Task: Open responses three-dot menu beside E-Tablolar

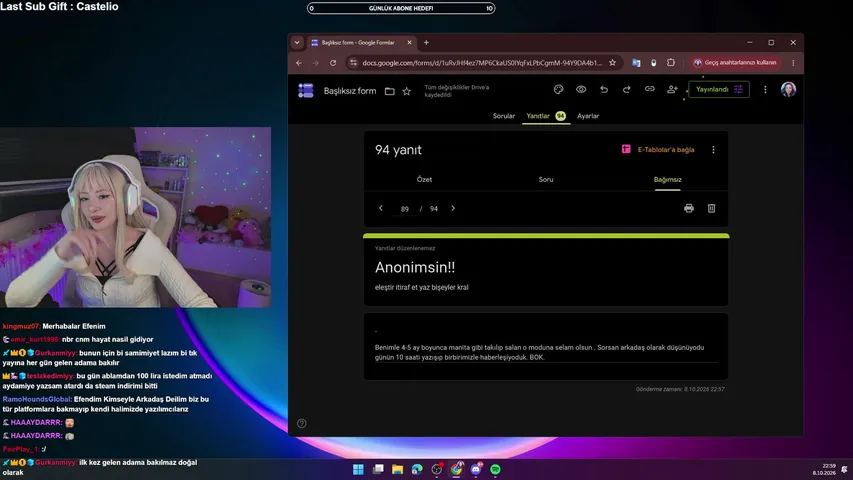Action: [x=713, y=150]
